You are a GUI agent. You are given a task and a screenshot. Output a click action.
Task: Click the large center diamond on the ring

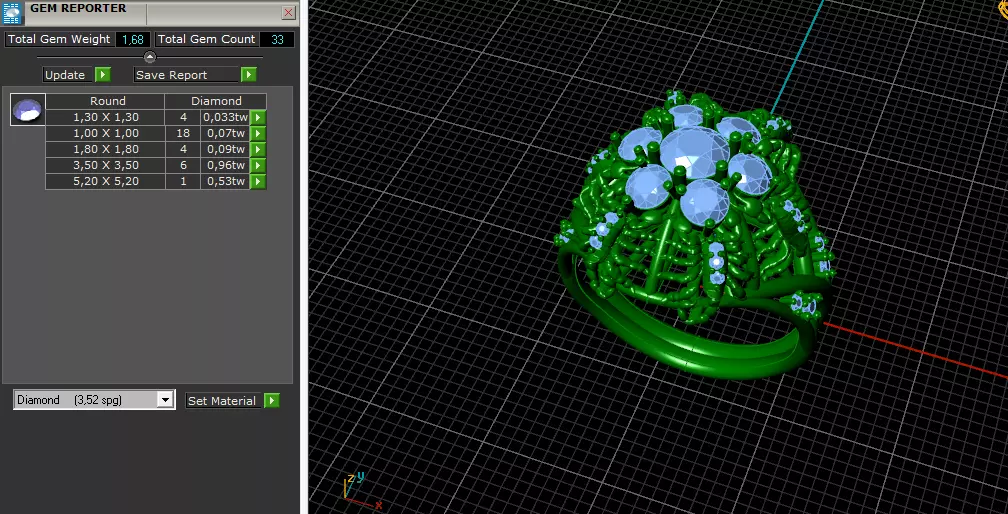[x=694, y=153]
